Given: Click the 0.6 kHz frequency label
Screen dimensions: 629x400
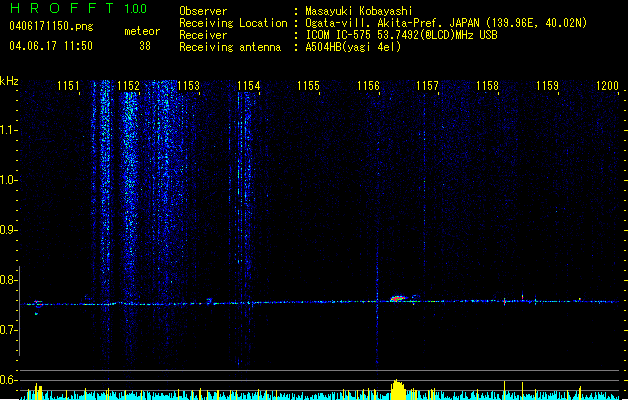Looking at the screenshot, I should click(8, 380).
